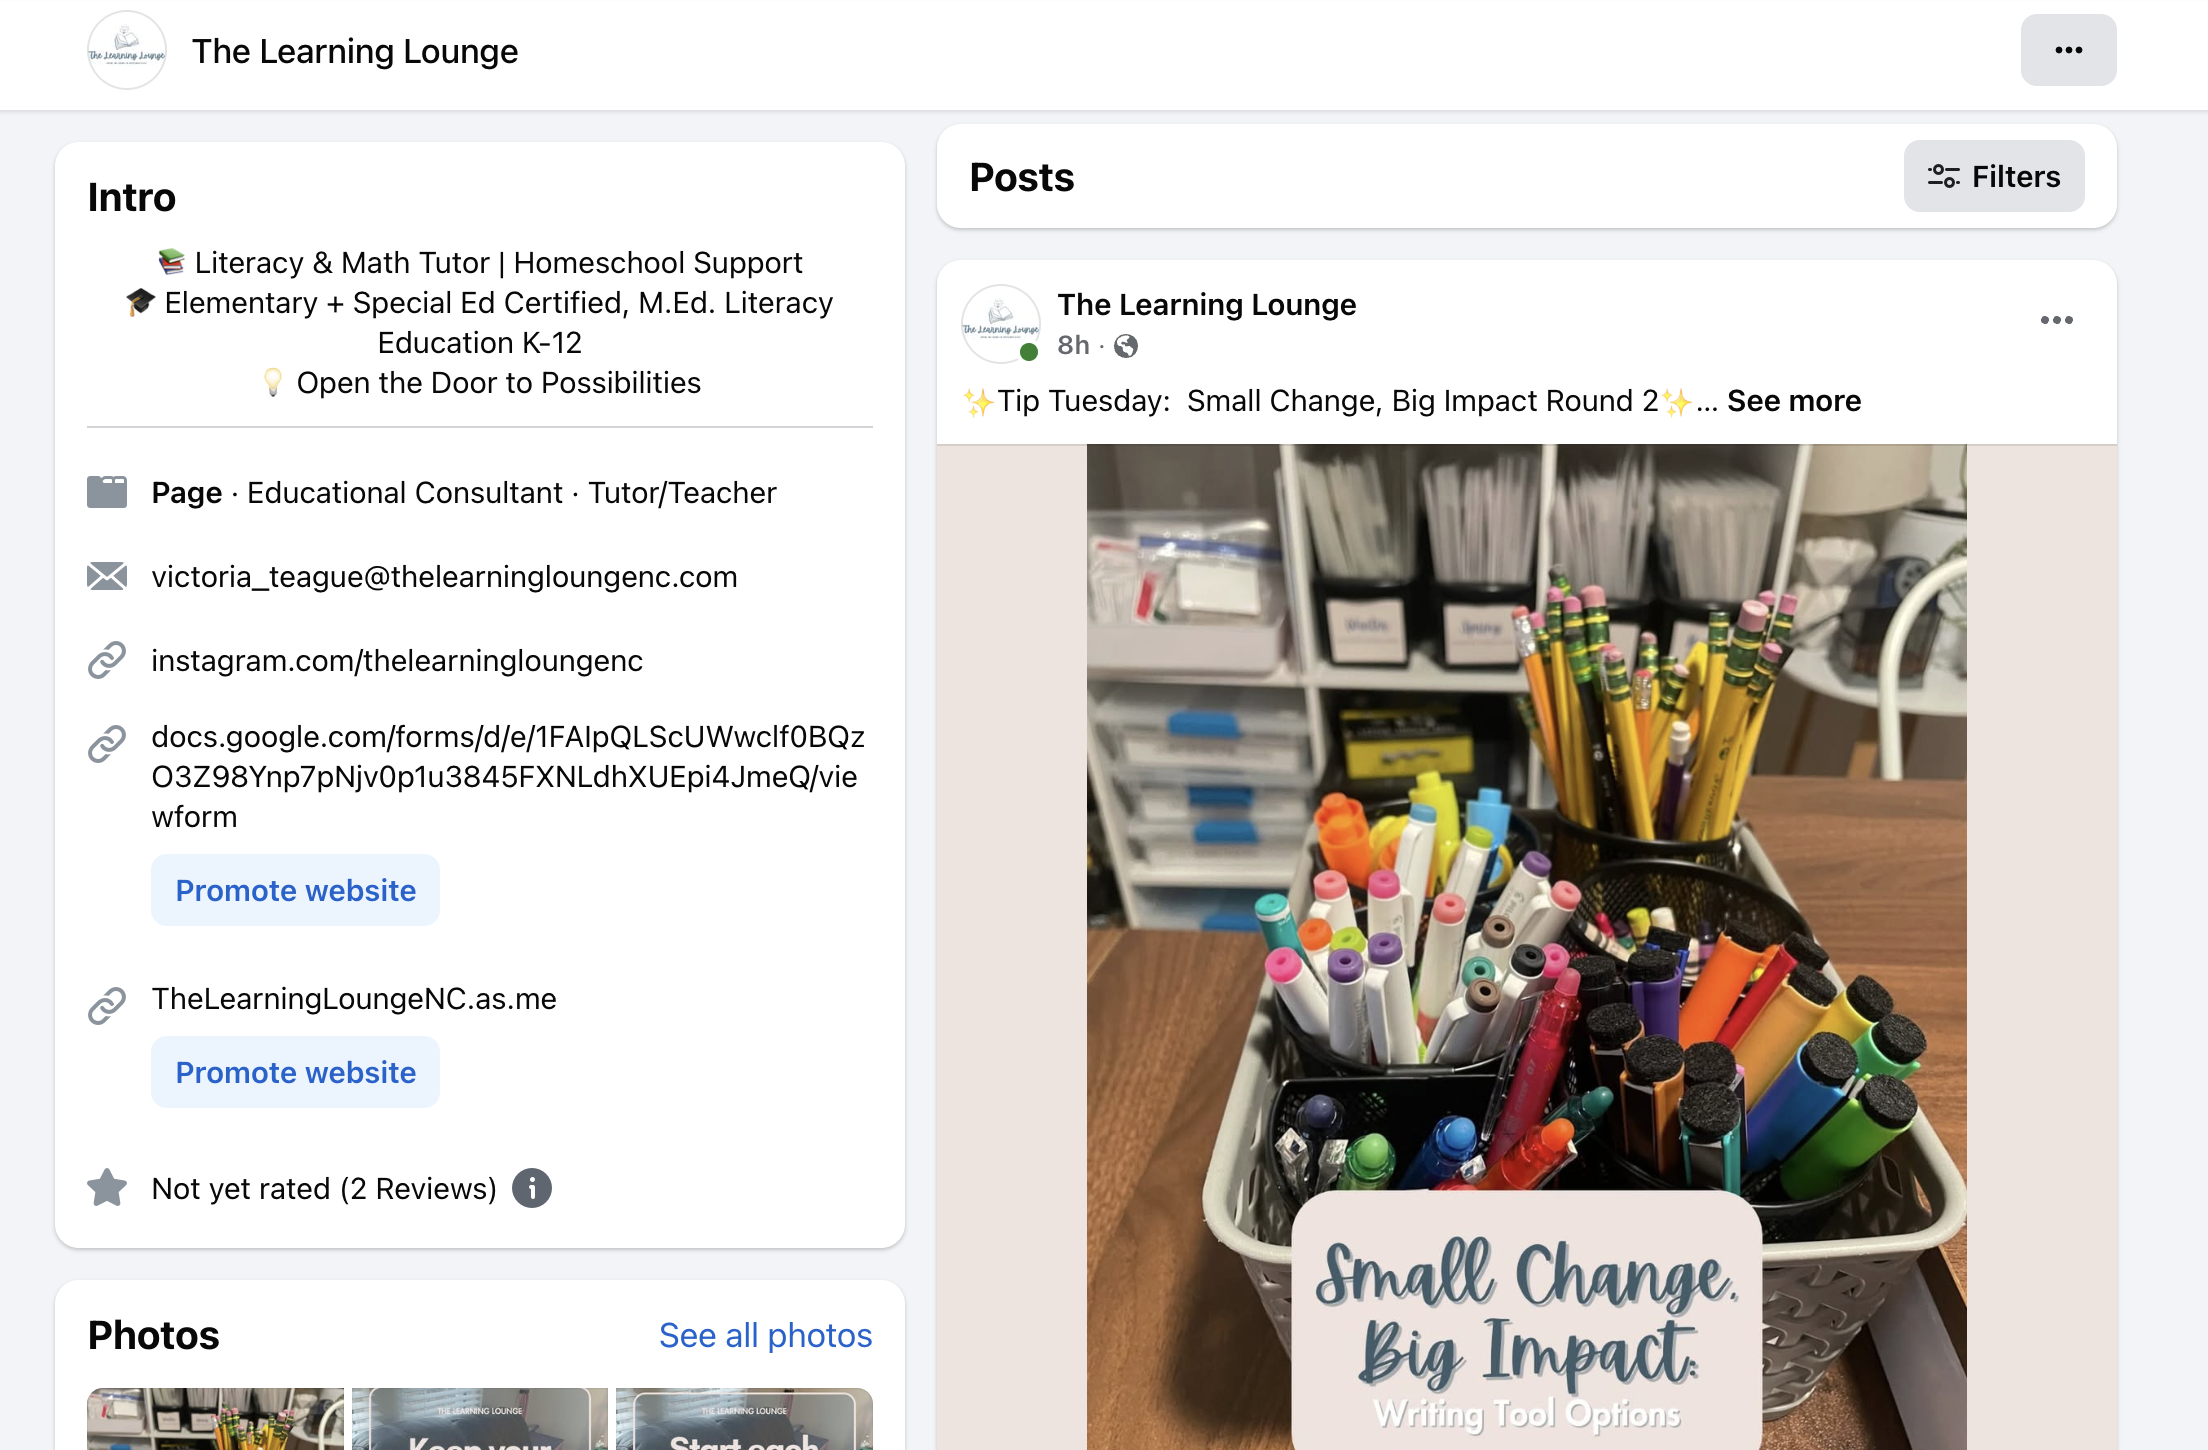The image size is (2208, 1450).
Task: Open page options three-dot menu
Action: [x=2067, y=50]
